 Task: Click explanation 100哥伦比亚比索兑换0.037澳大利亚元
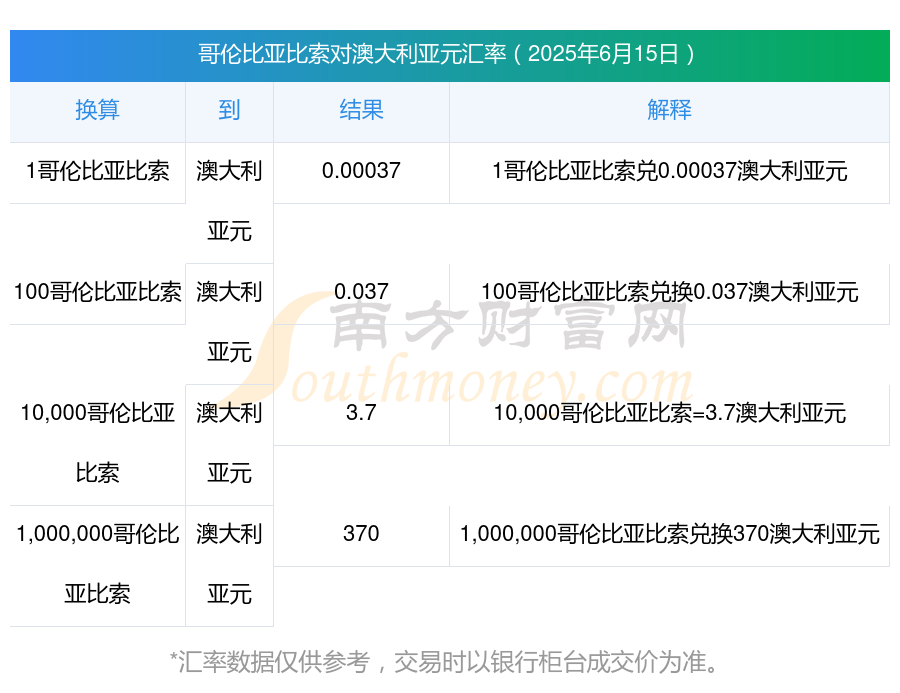point(669,292)
